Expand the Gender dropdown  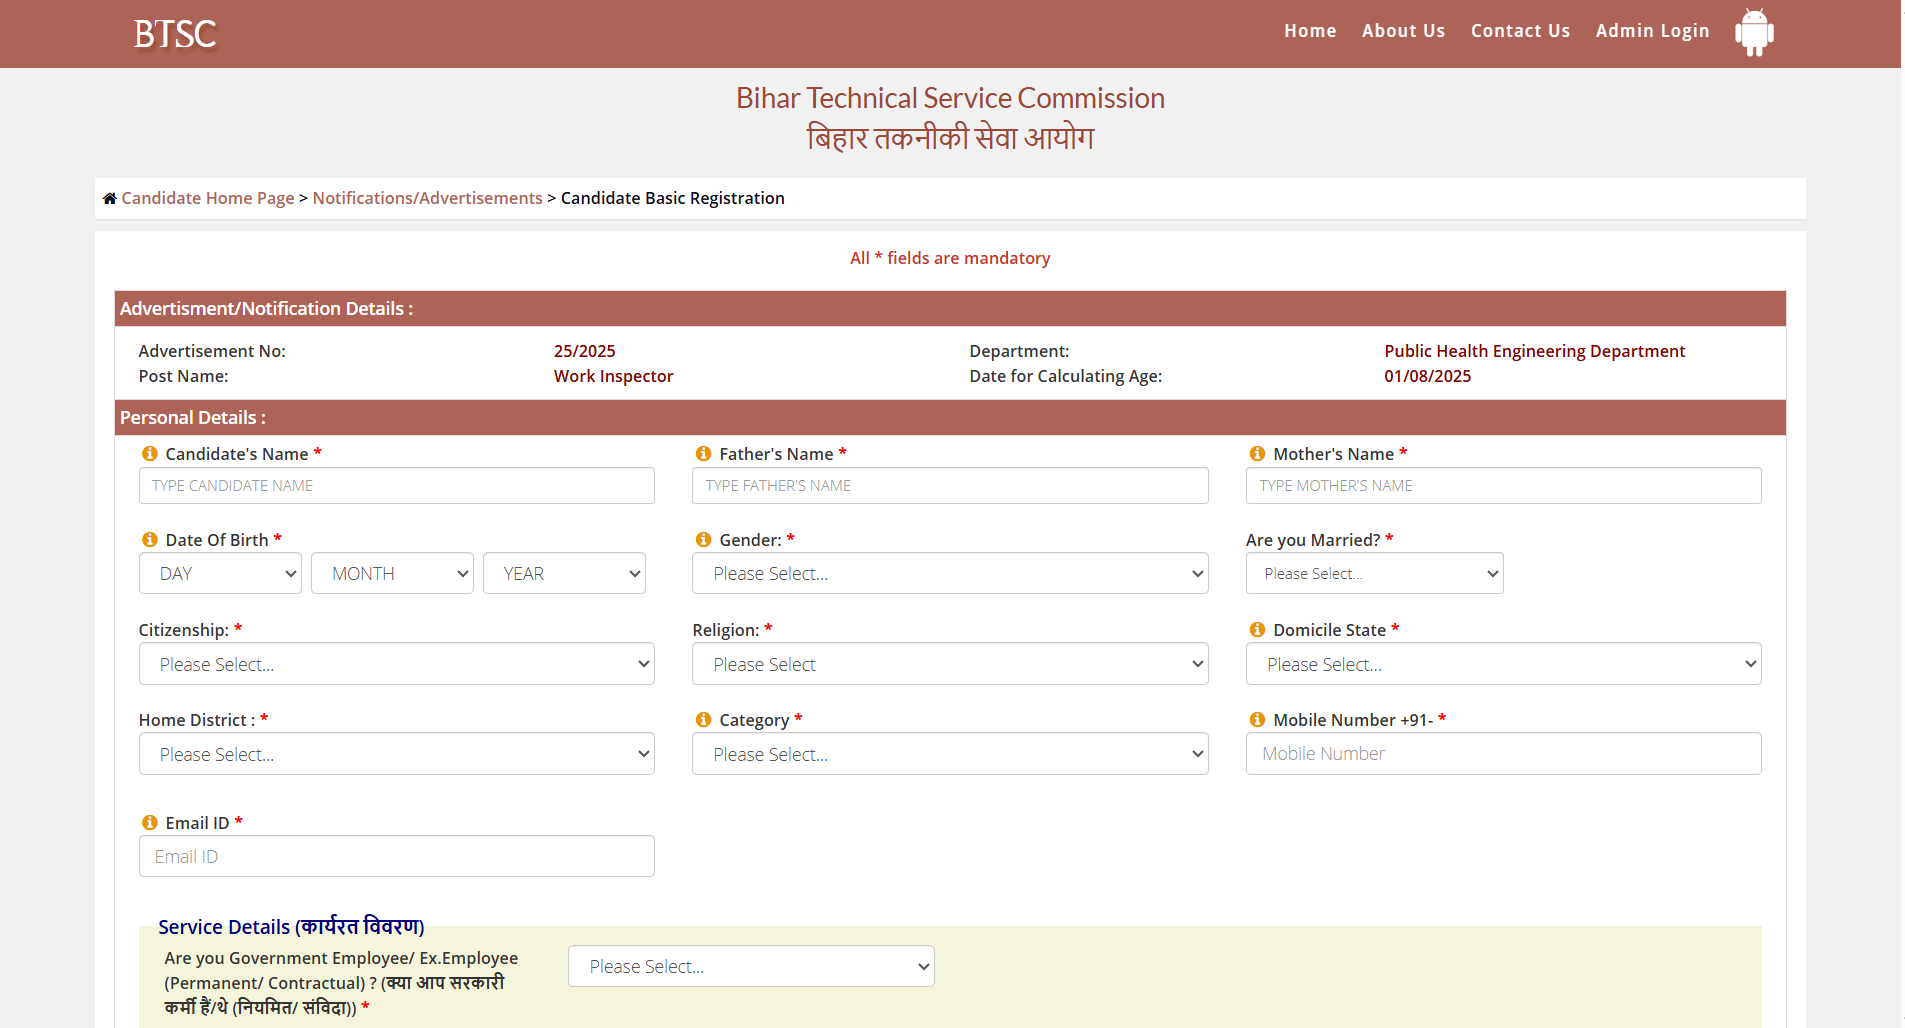pyautogui.click(x=950, y=574)
